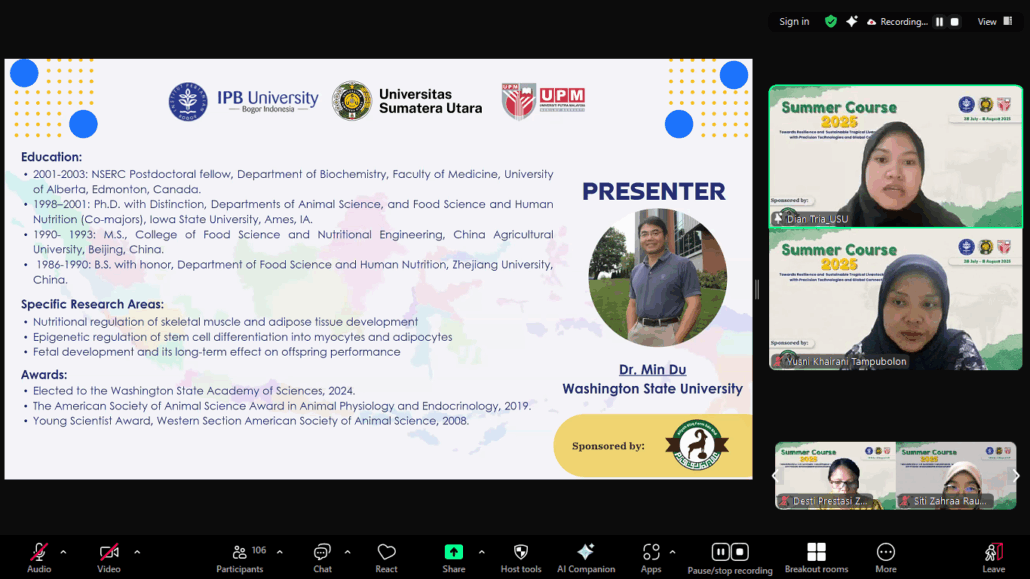Open the Chat panel

coord(322,553)
